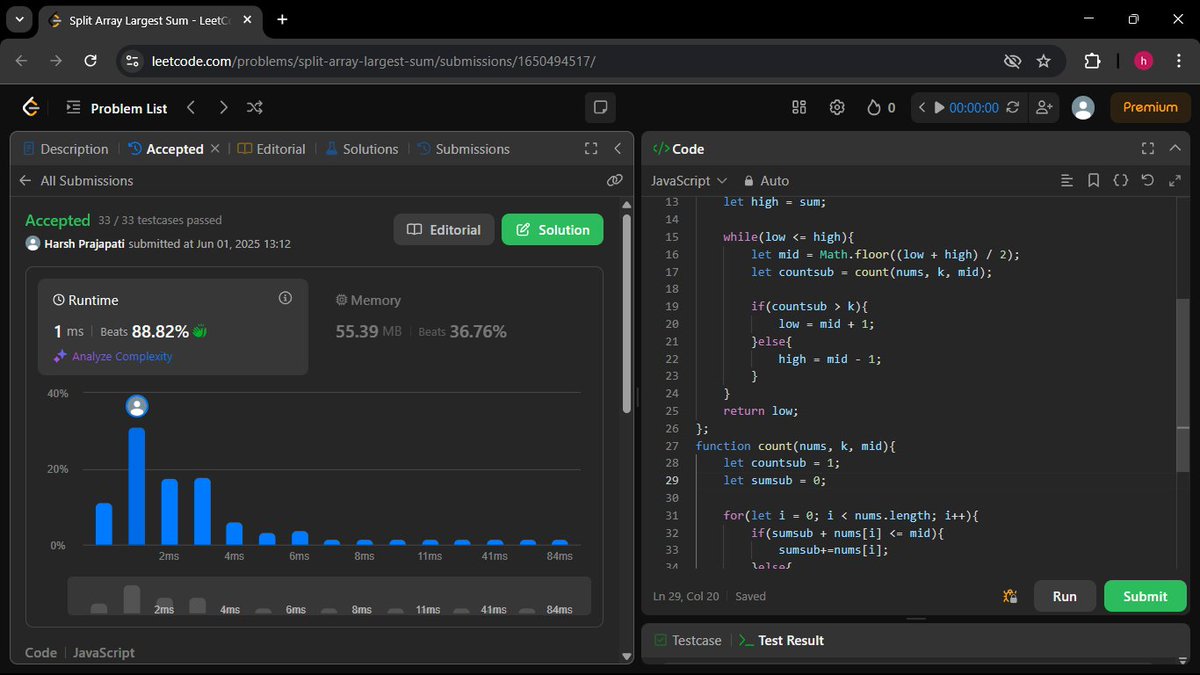Click the editor minimap scrollbar
The height and width of the screenshot is (675, 1200).
tap(1183, 385)
